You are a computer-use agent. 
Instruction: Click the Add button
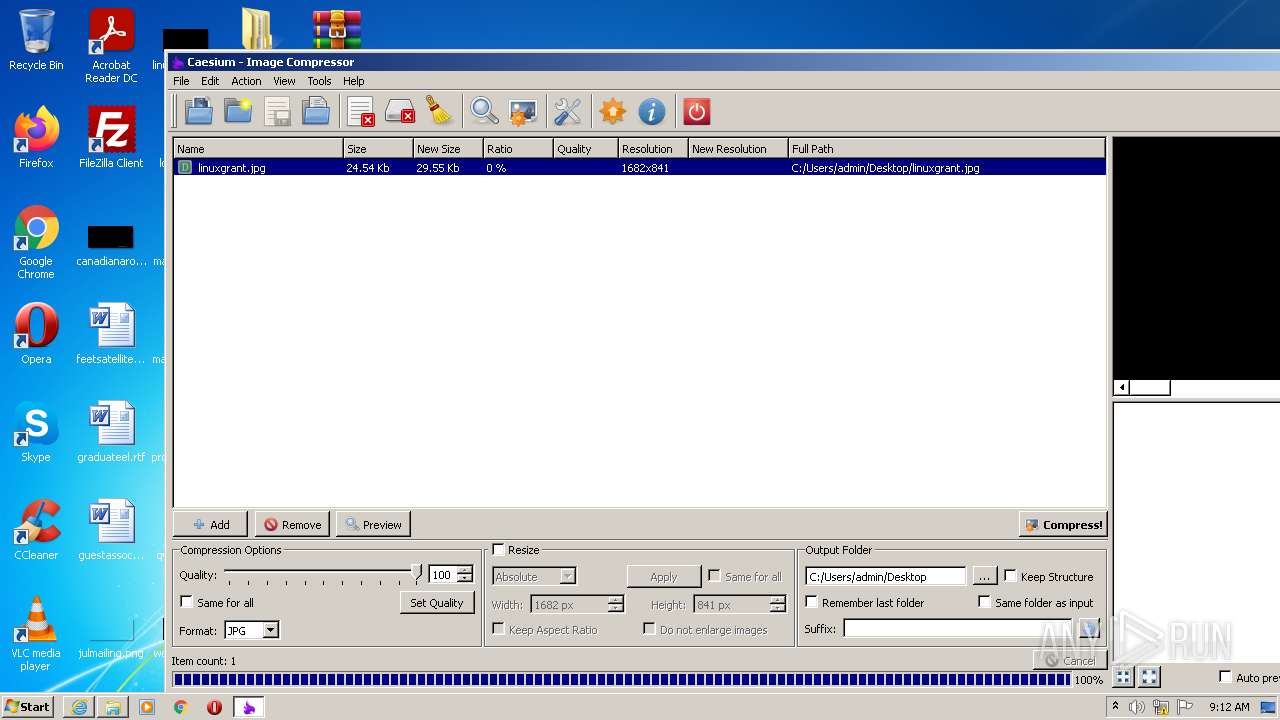pos(210,524)
